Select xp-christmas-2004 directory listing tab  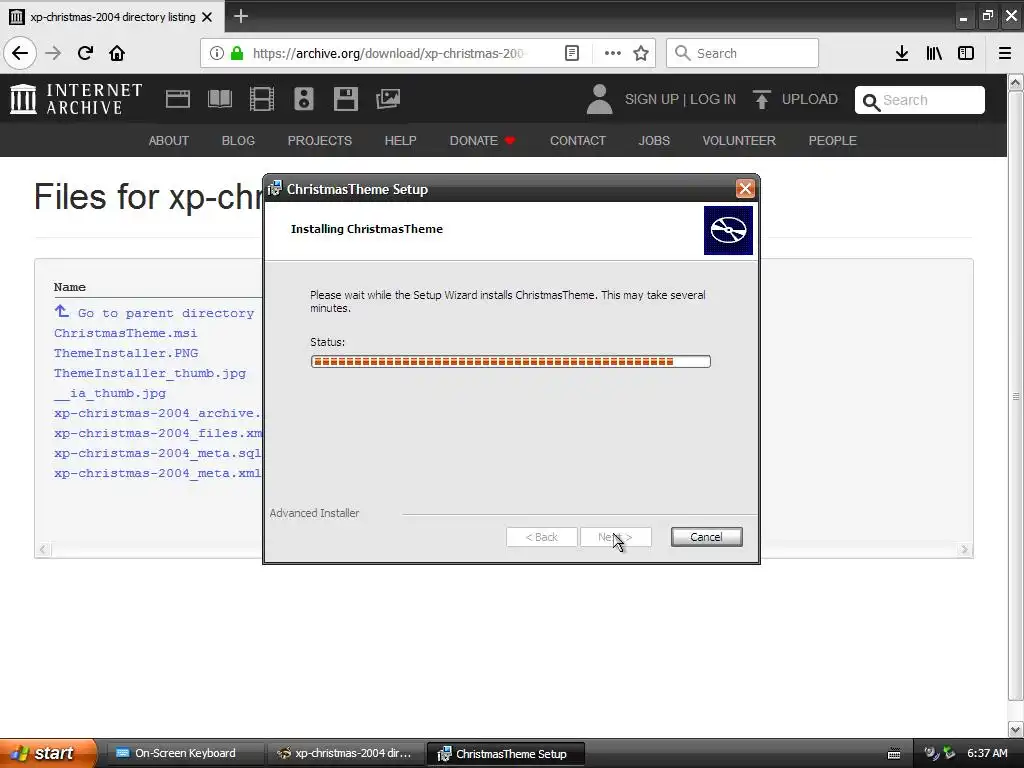[112, 17]
